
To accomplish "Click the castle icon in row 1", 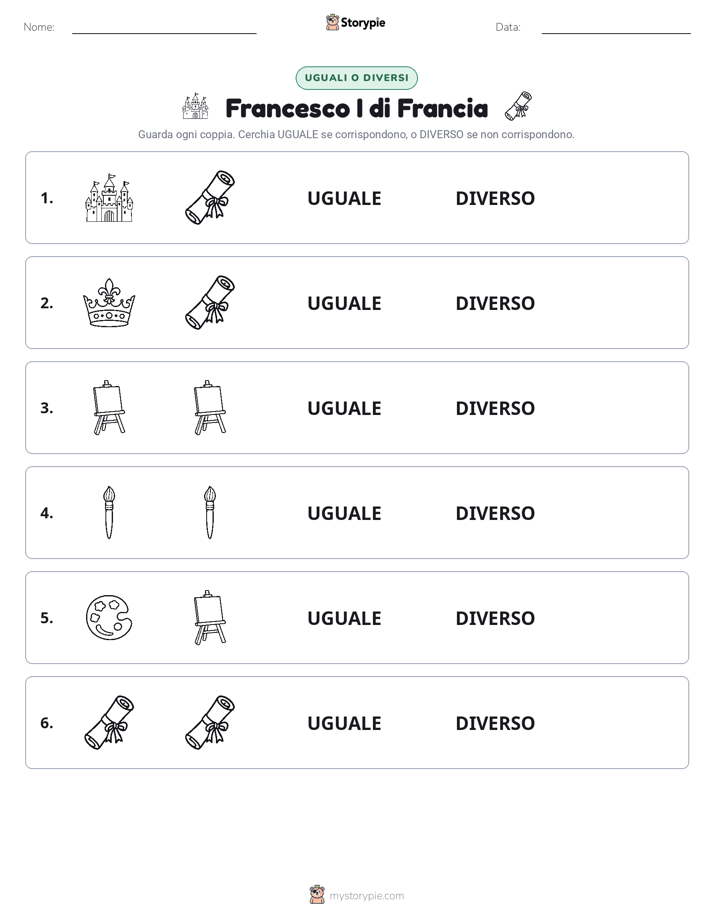I will [x=109, y=198].
